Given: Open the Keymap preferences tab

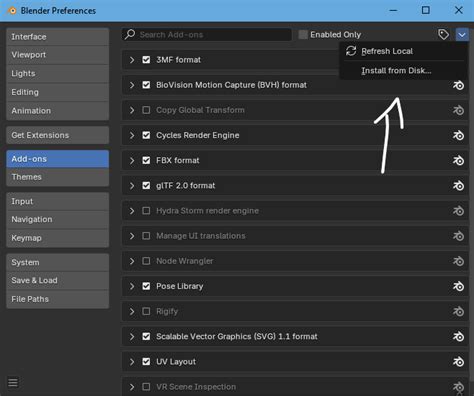Looking at the screenshot, I should (58, 238).
